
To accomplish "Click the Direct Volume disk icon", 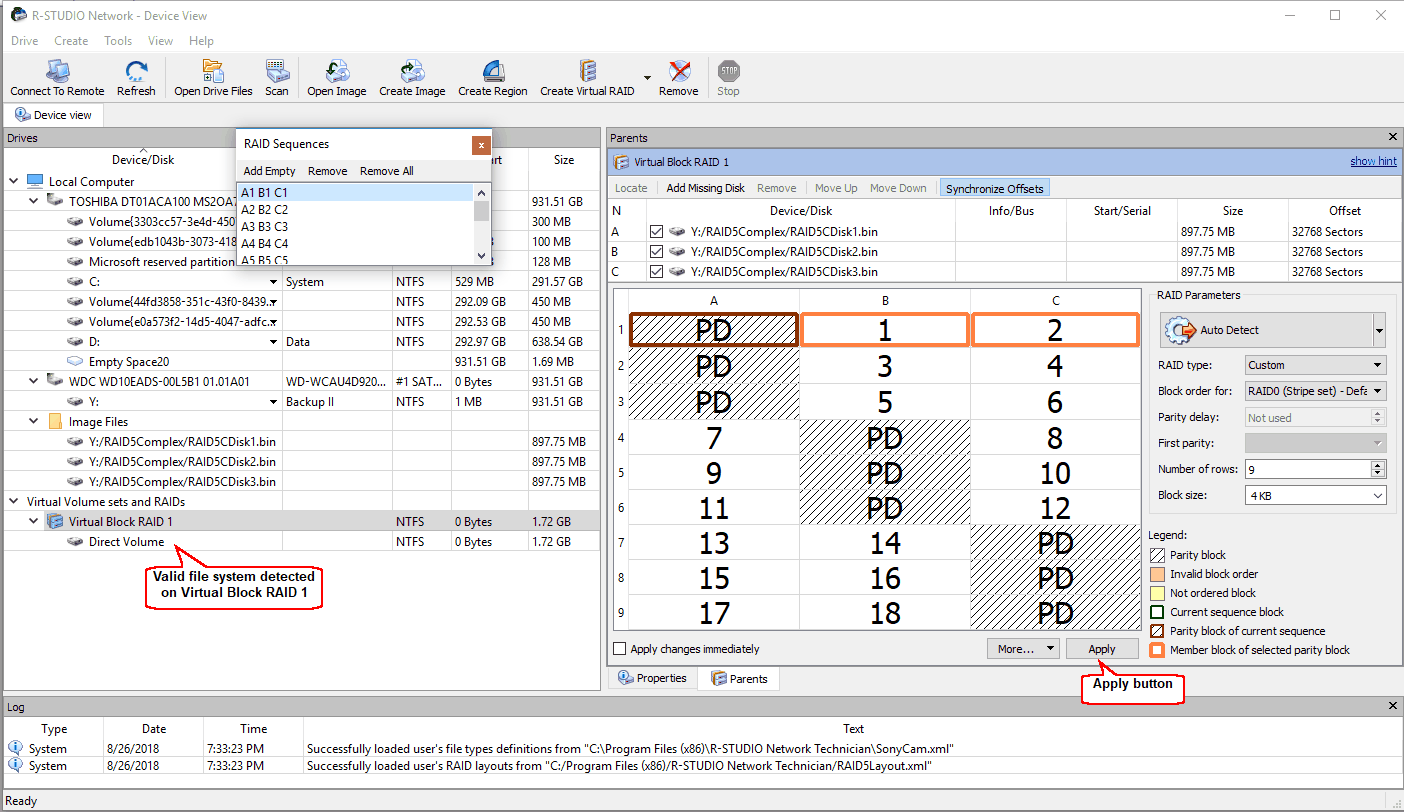I will [x=75, y=542].
